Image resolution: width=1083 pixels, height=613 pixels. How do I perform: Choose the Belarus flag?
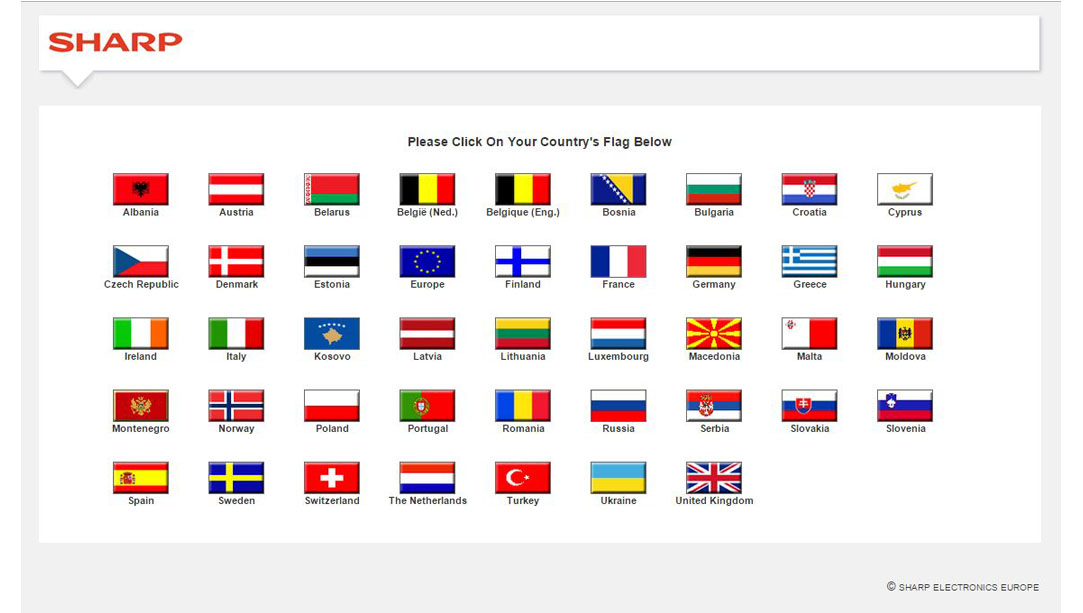pos(332,189)
